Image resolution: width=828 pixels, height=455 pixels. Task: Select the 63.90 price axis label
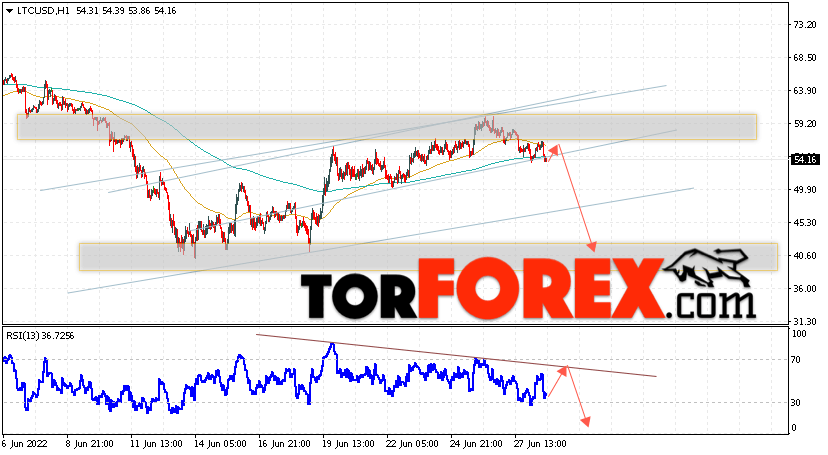[804, 91]
